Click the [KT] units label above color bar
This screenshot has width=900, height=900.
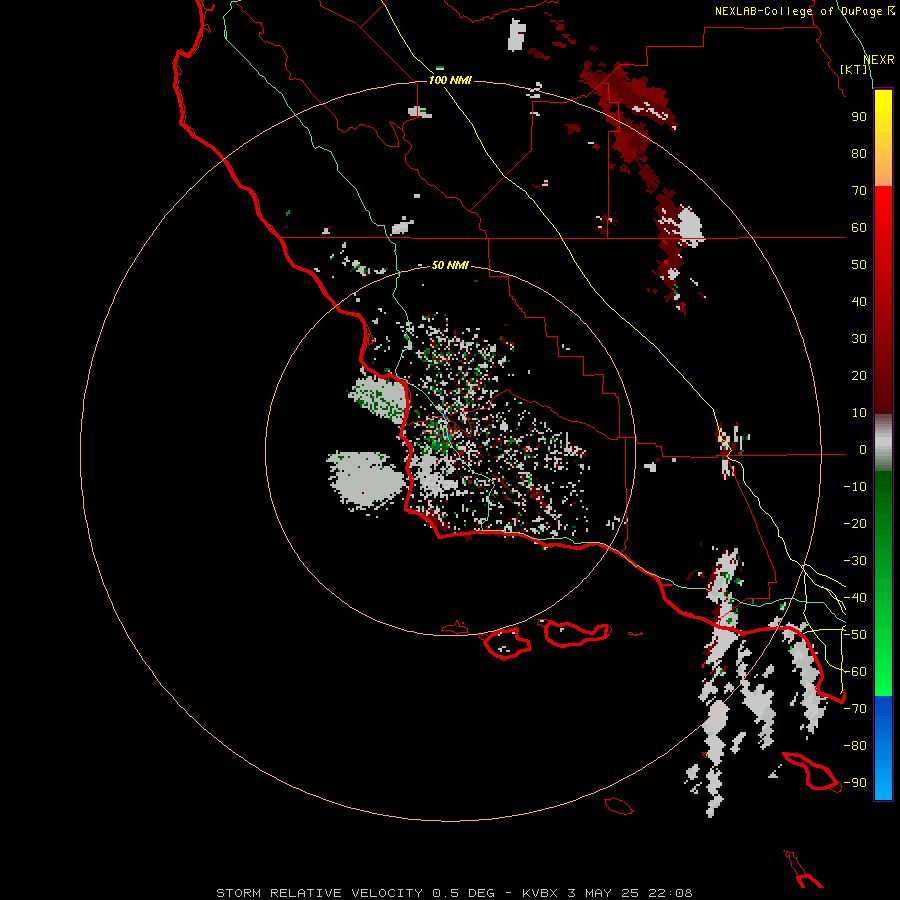(x=854, y=69)
